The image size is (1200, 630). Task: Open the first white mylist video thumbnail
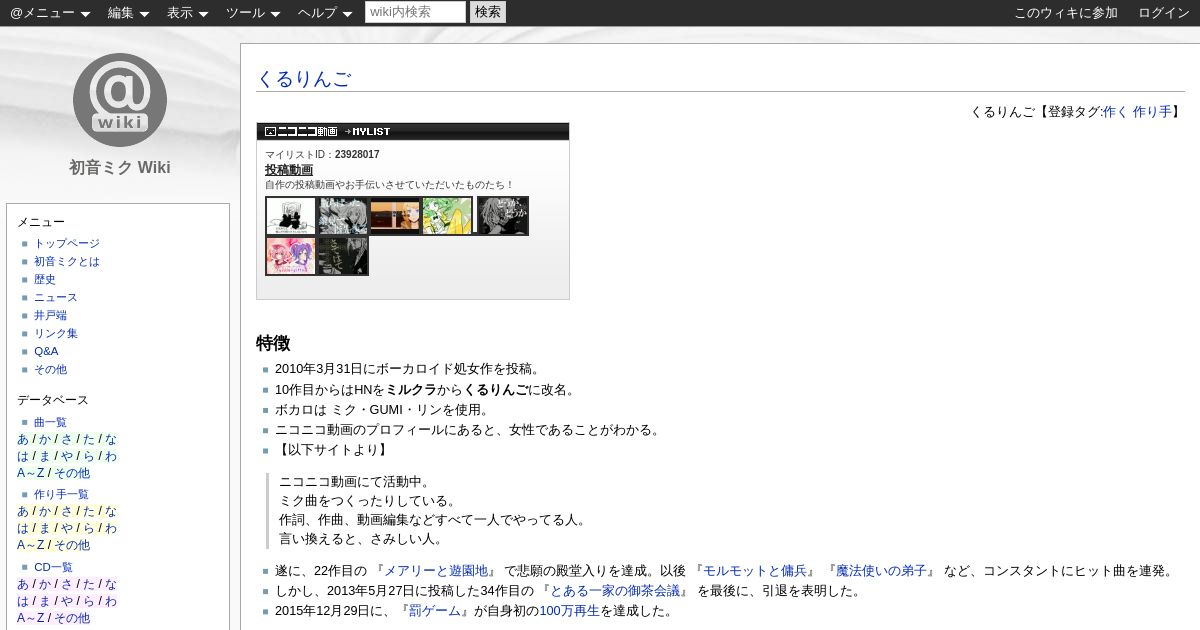point(291,216)
